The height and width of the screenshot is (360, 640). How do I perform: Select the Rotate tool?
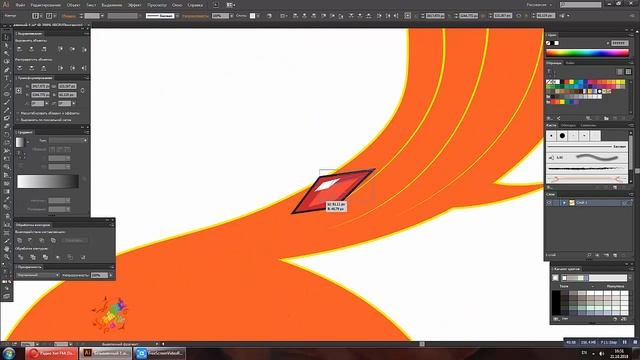pos(7,135)
